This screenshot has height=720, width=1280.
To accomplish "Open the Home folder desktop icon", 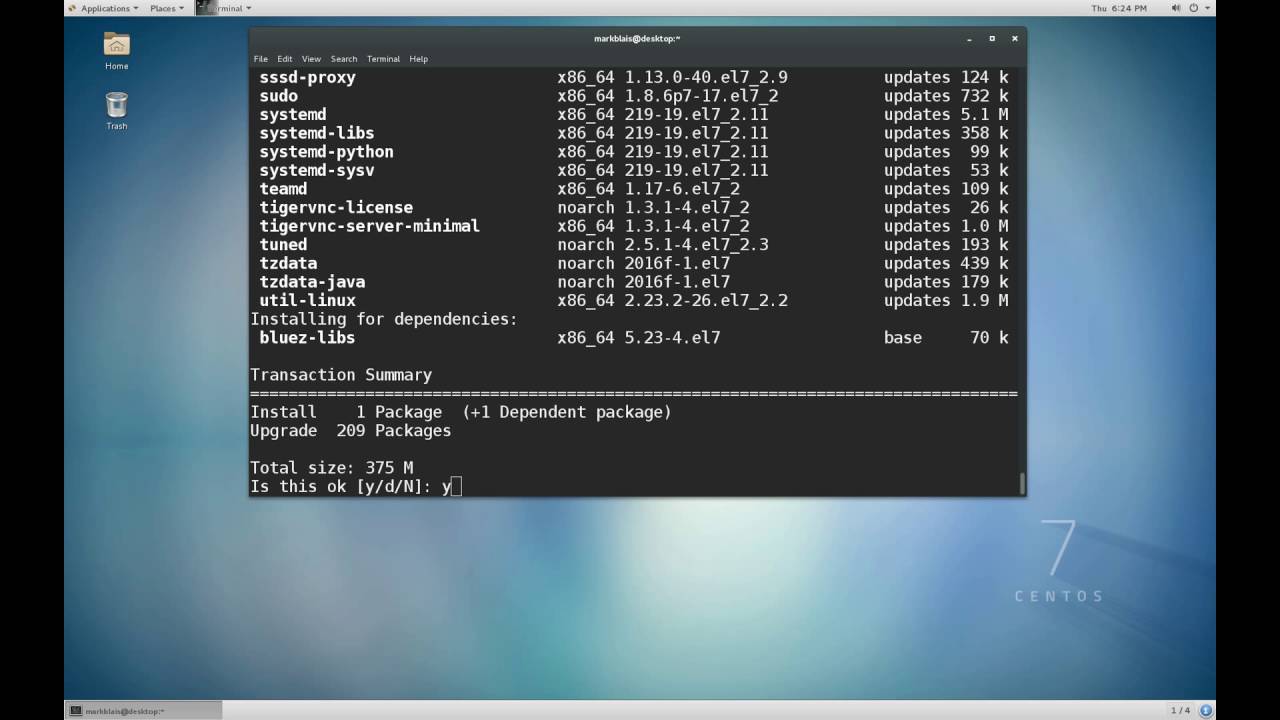I will (x=117, y=50).
